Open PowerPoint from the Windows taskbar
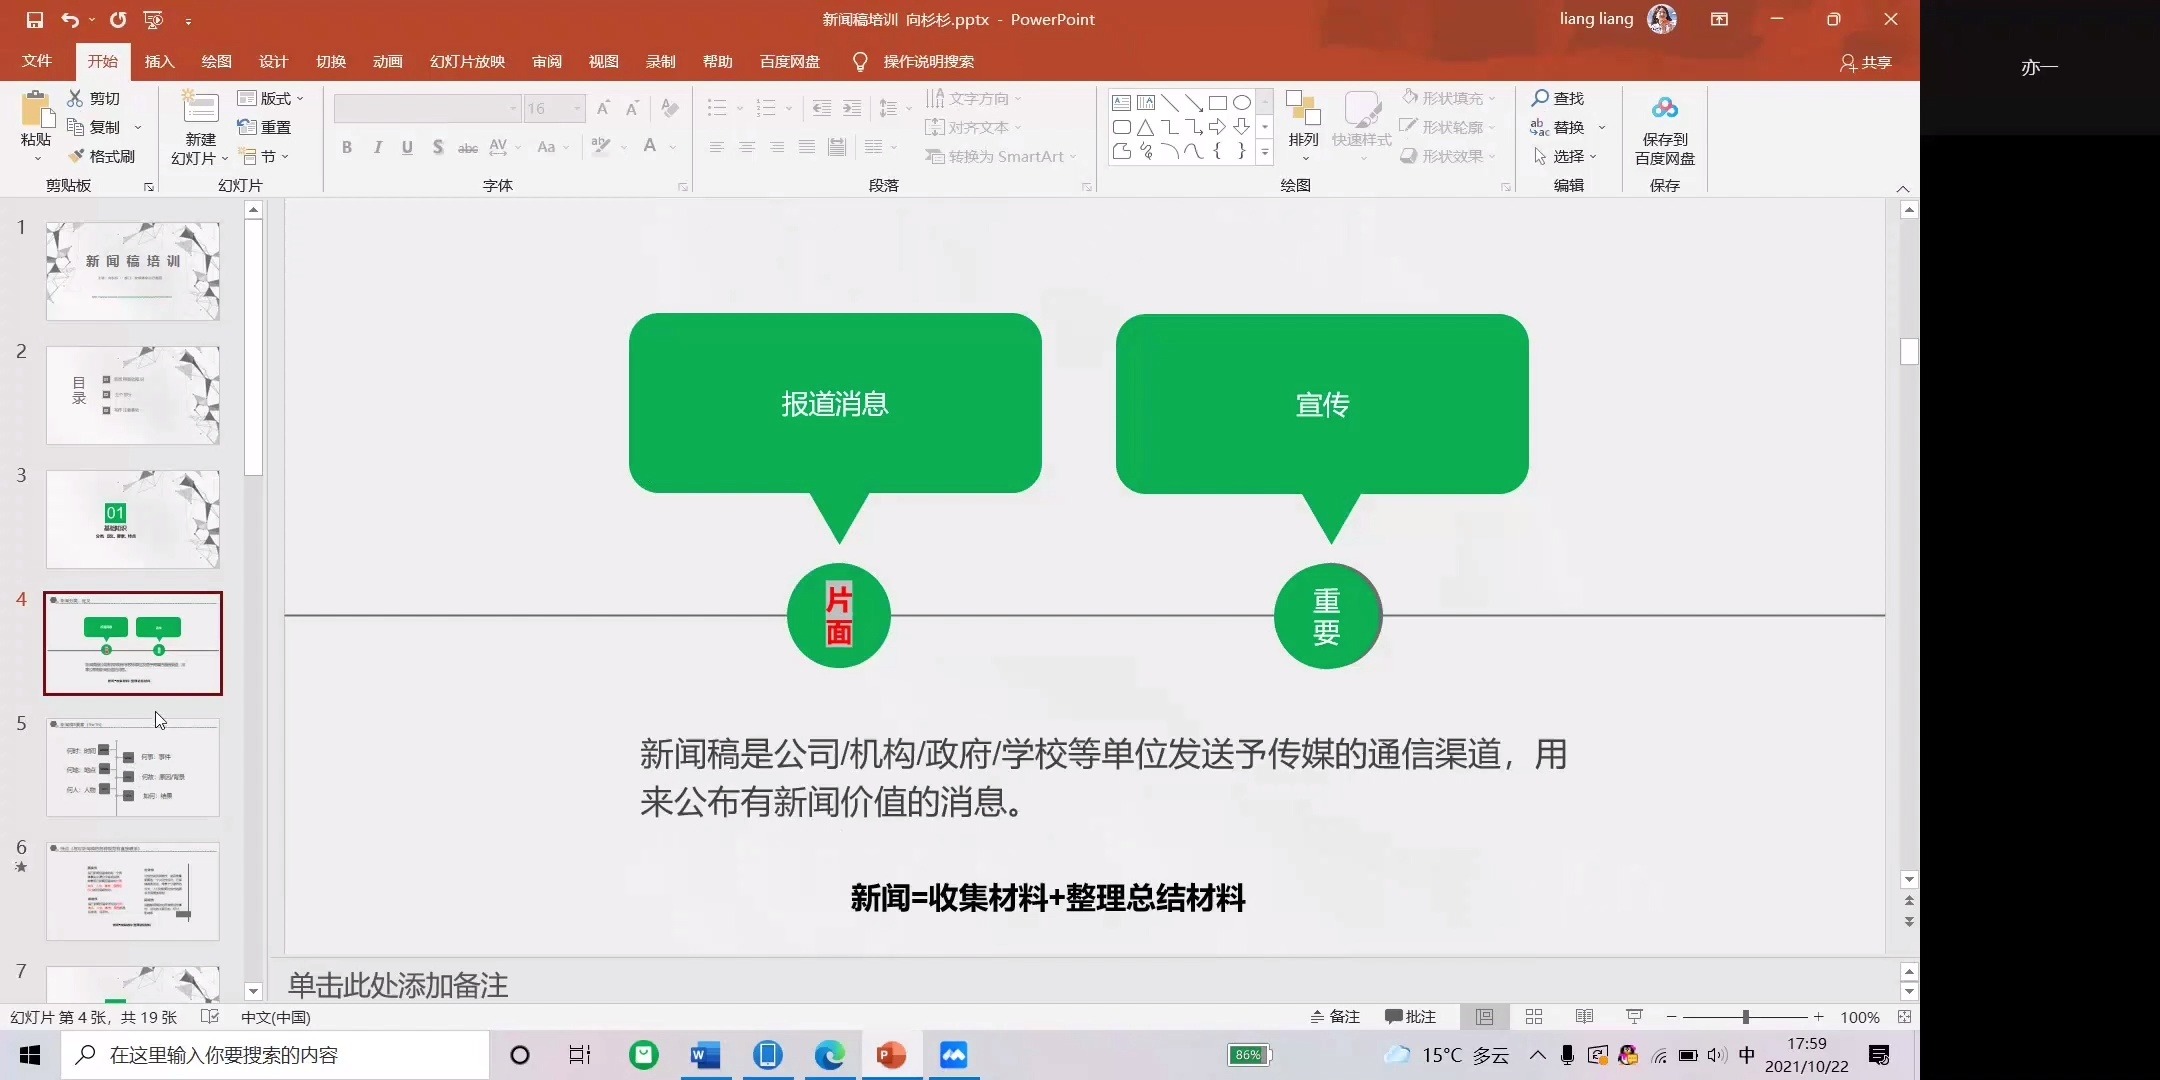The width and height of the screenshot is (2160, 1080). pyautogui.click(x=890, y=1055)
